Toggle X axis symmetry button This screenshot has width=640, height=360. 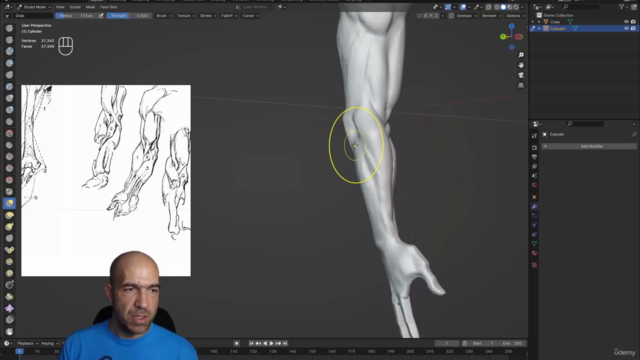coord(425,16)
